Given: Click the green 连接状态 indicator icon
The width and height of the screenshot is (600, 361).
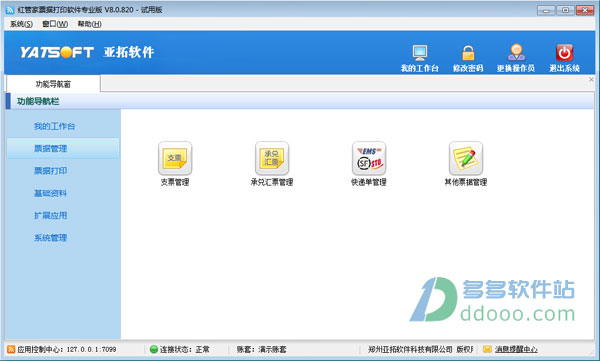Looking at the screenshot, I should [154, 349].
